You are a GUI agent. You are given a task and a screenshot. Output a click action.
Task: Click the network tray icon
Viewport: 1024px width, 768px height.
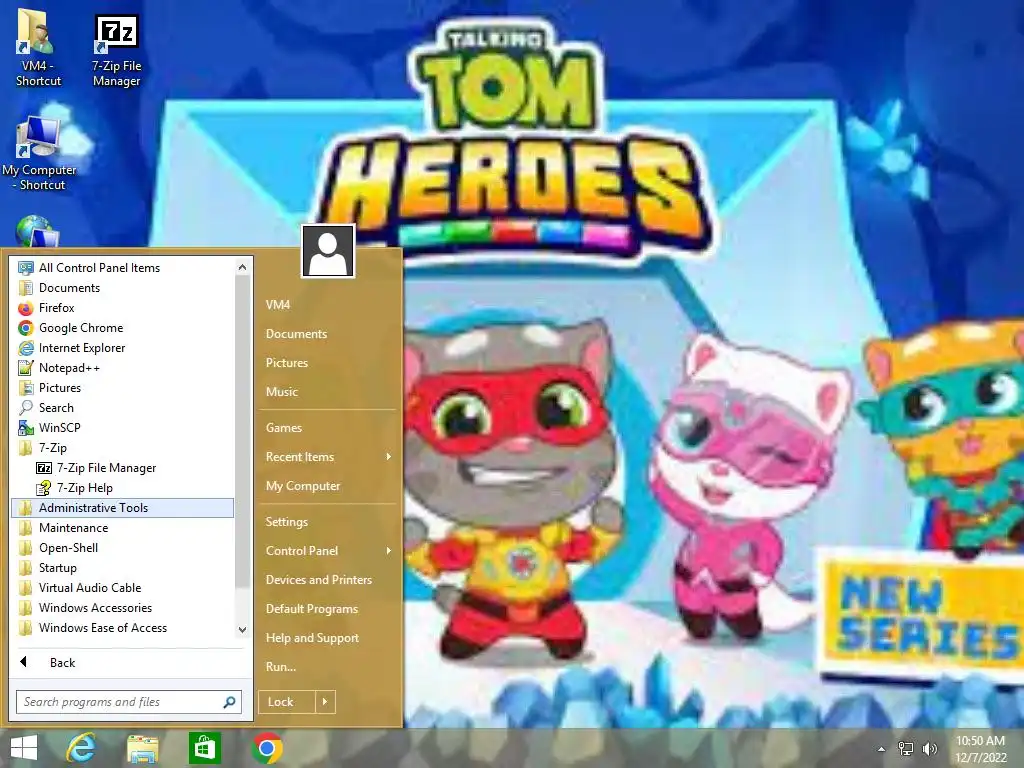pos(906,748)
